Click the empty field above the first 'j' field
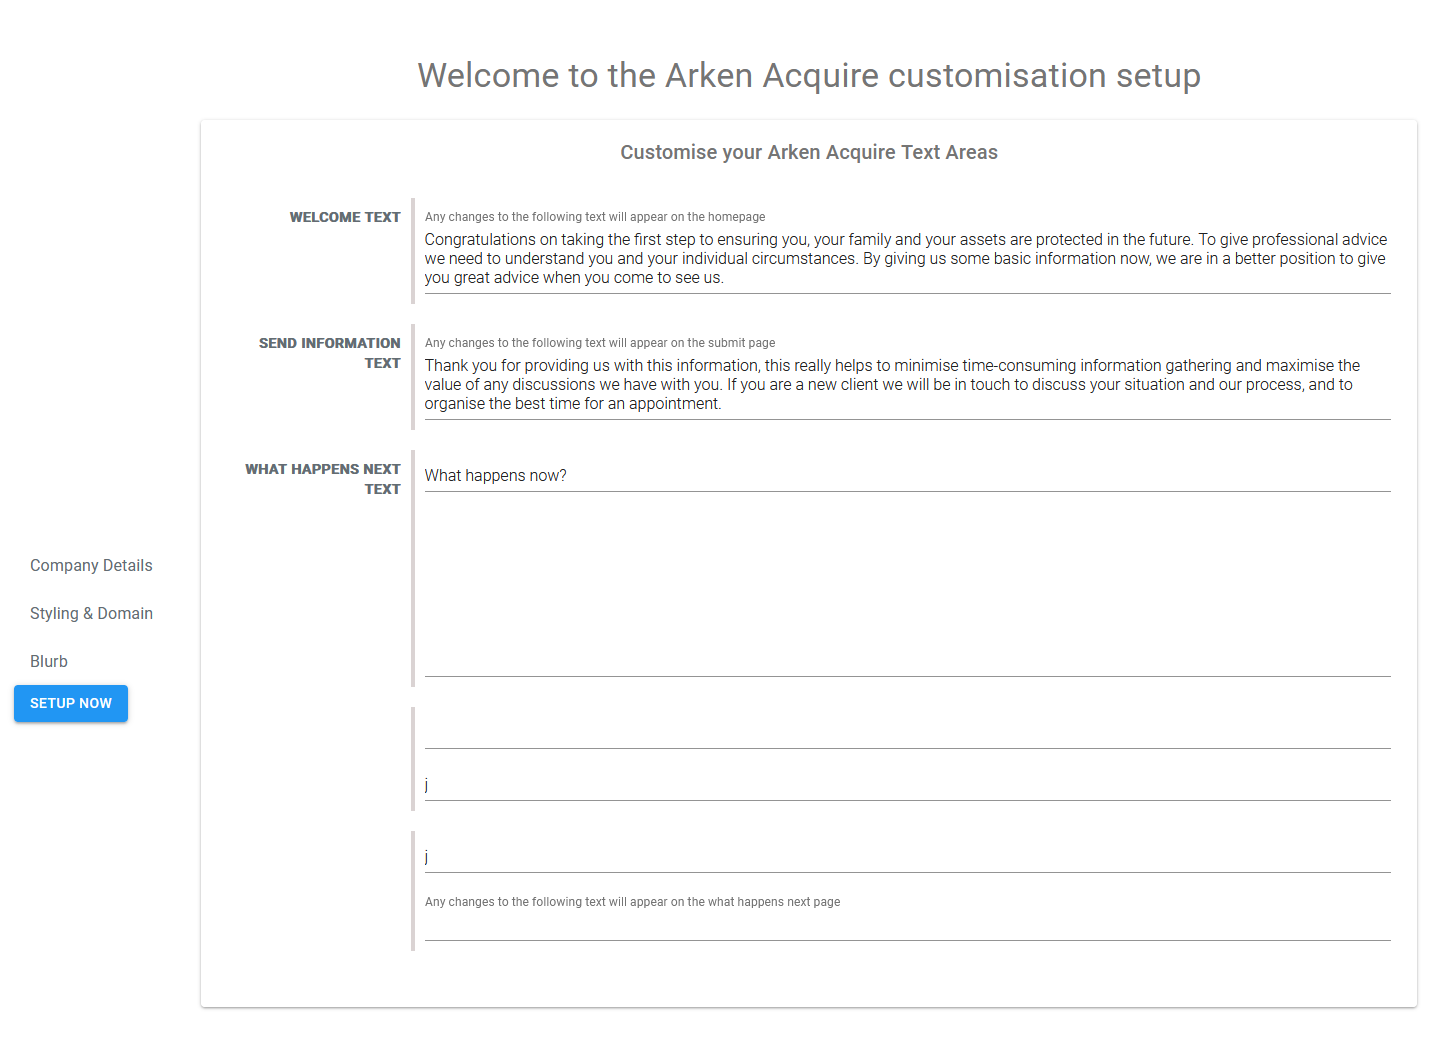This screenshot has width=1449, height=1046. tap(906, 732)
